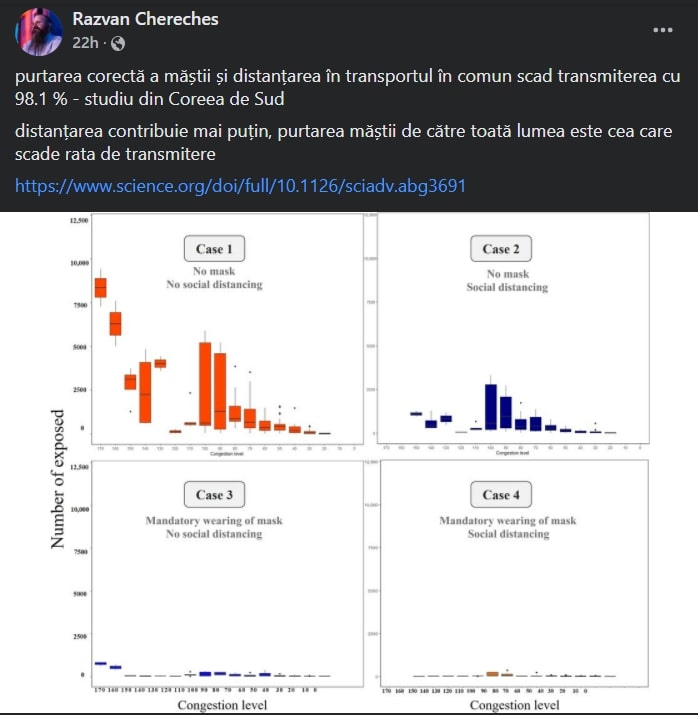Click the first post paragraph mentioning 98.1 %
This screenshot has width=698, height=715.
[340, 88]
